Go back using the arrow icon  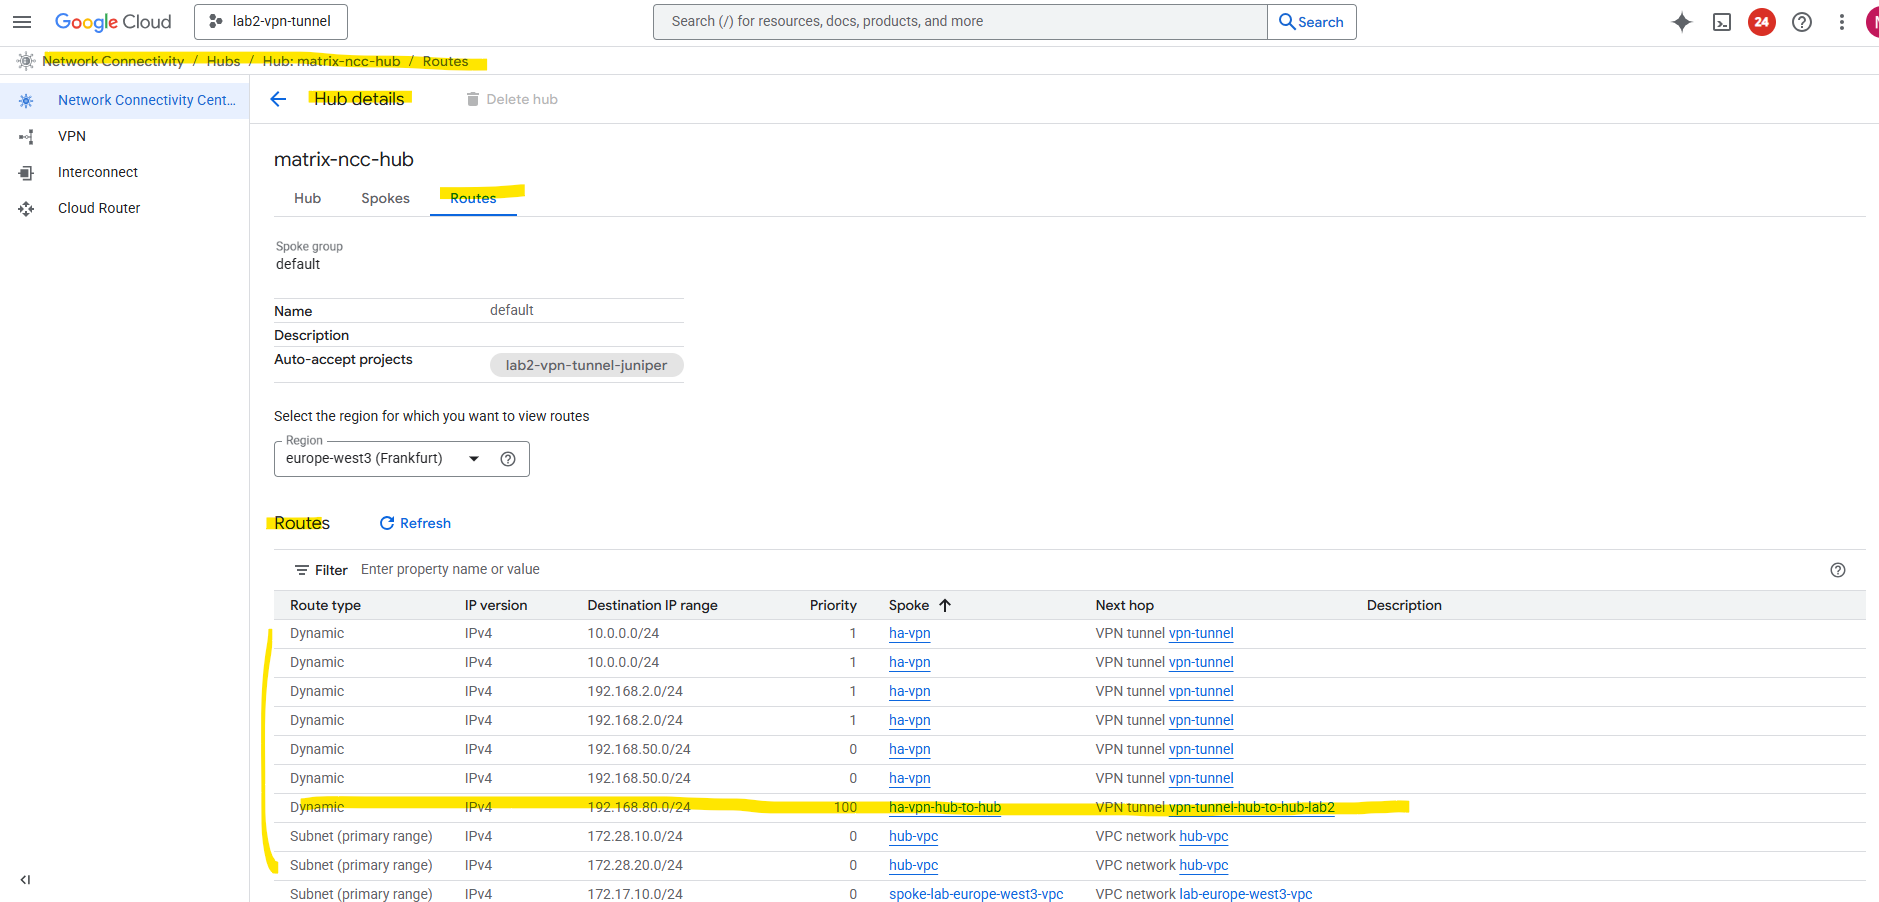(278, 99)
